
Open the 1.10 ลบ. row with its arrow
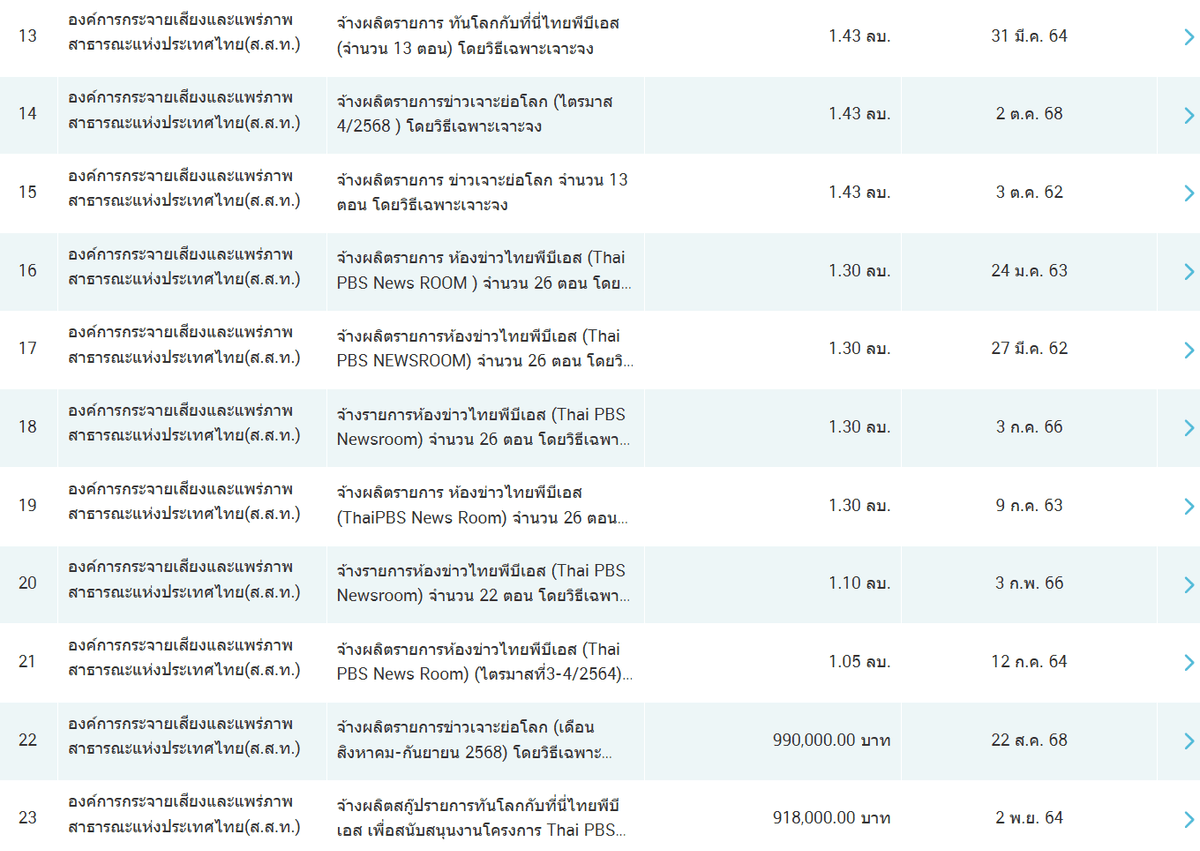tap(1188, 584)
